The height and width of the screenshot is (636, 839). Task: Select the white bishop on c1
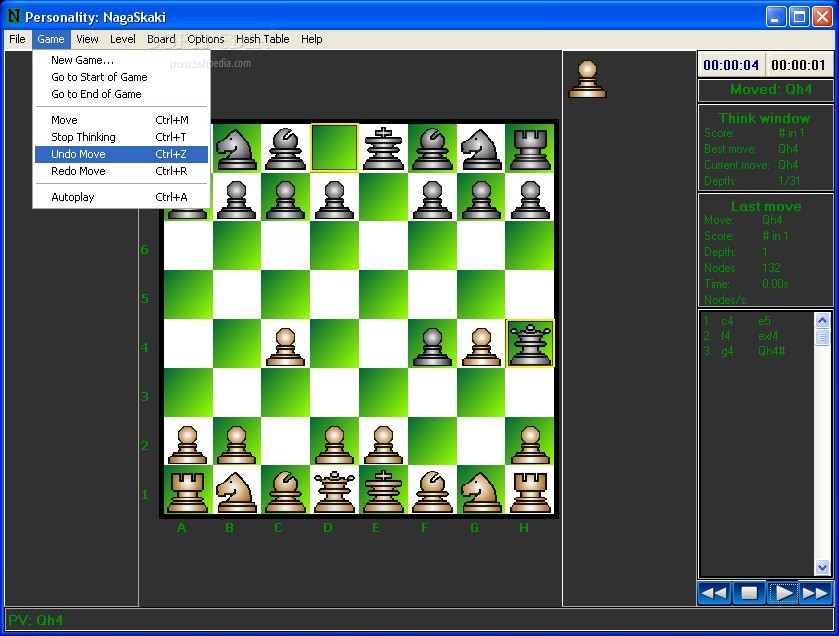285,491
